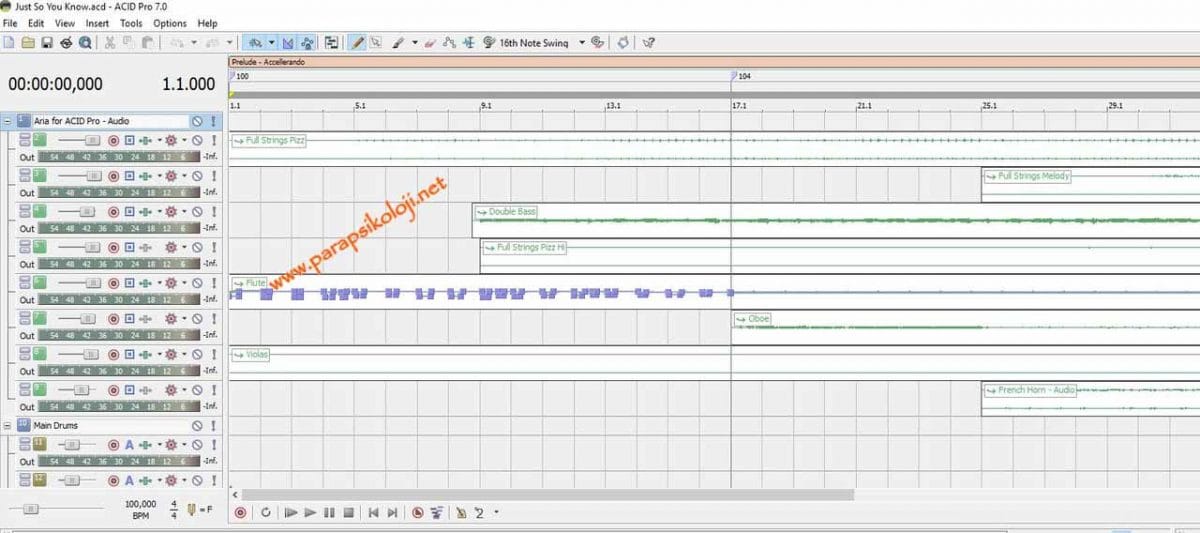
Task: Open the 16th Note Swing groove dropdown
Action: click(x=581, y=43)
